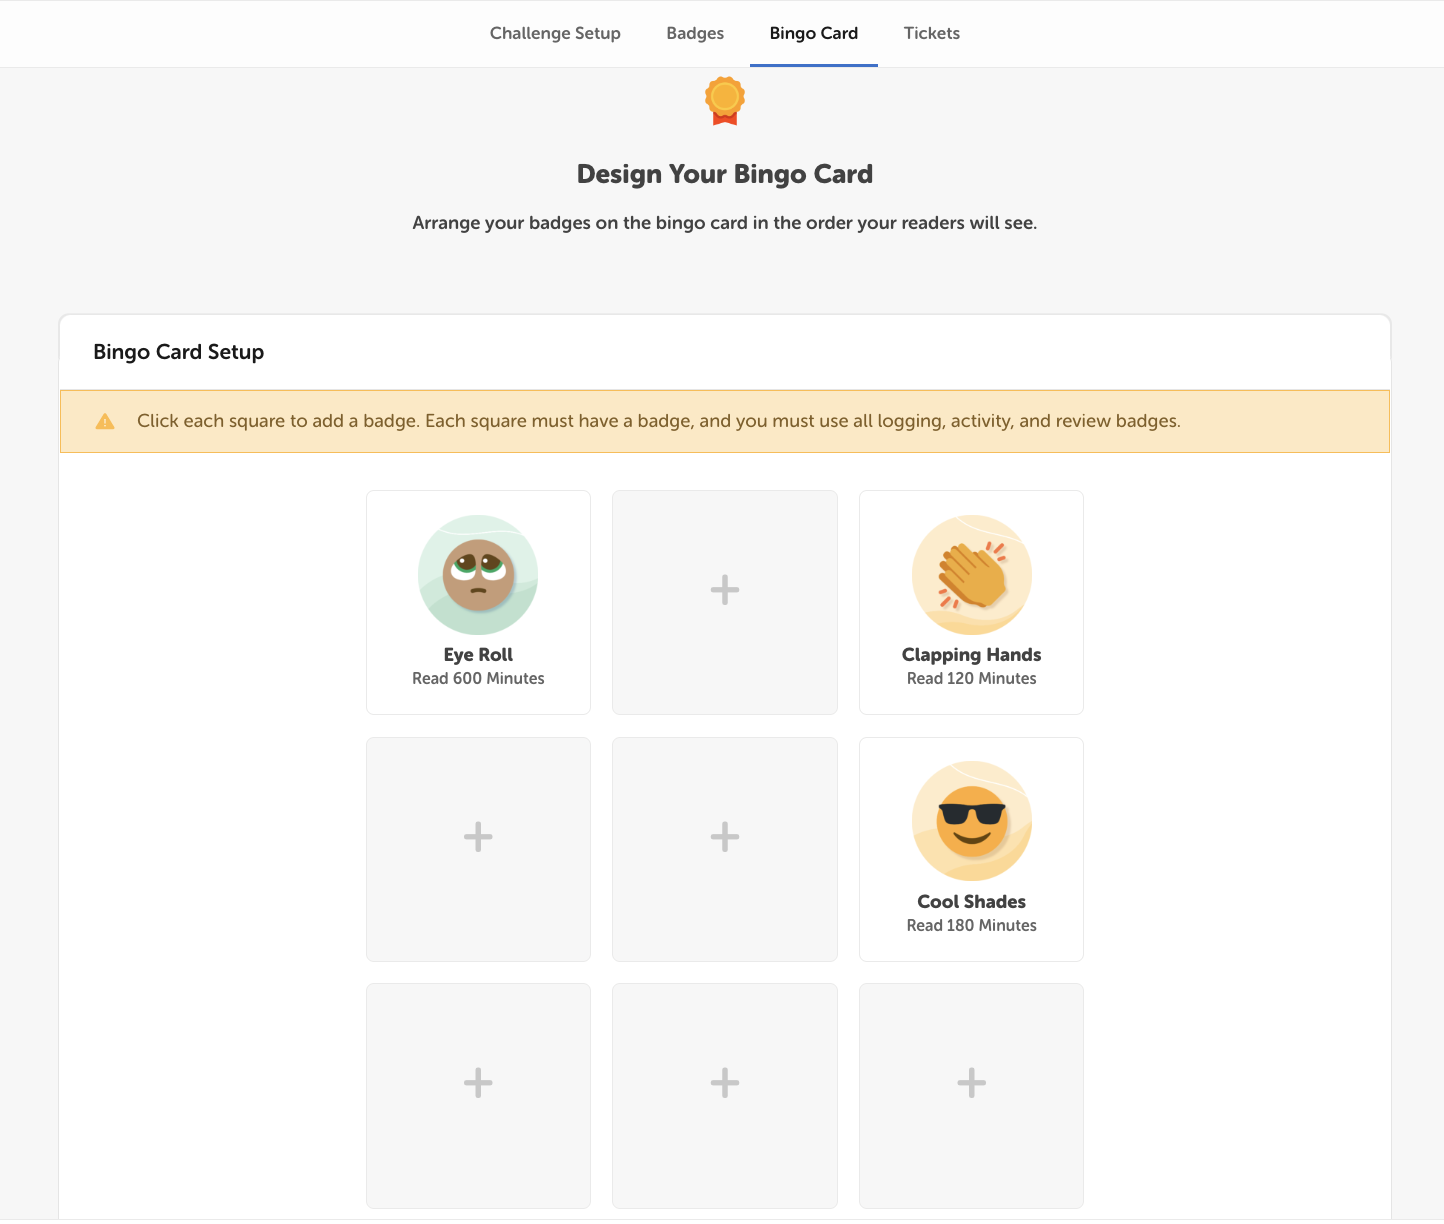Click the Cool Shades sunglasses badge icon
The height and width of the screenshot is (1224, 1444).
(971, 822)
